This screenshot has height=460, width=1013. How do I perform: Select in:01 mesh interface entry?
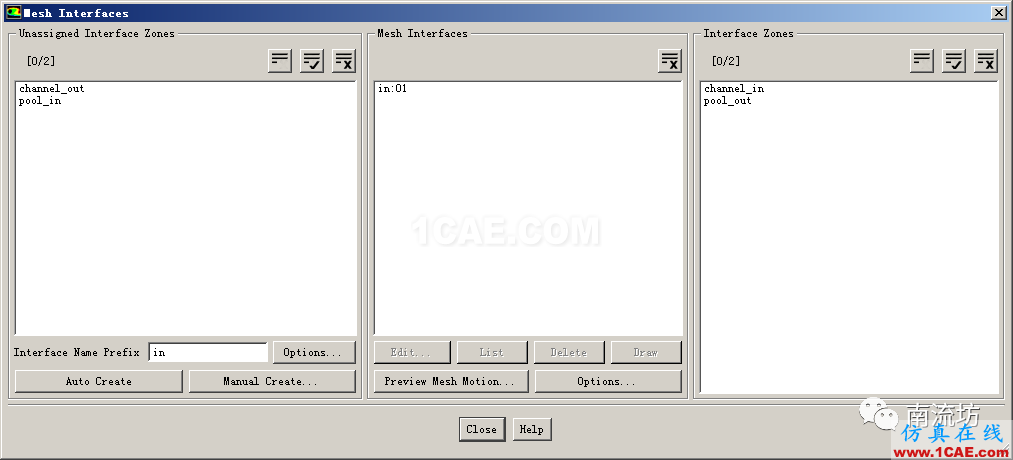pos(392,89)
